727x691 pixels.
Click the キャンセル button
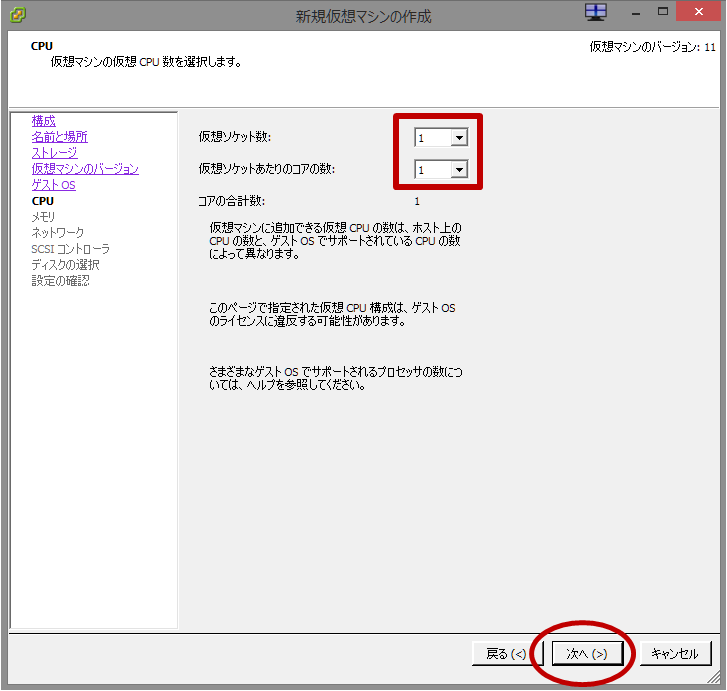click(675, 653)
